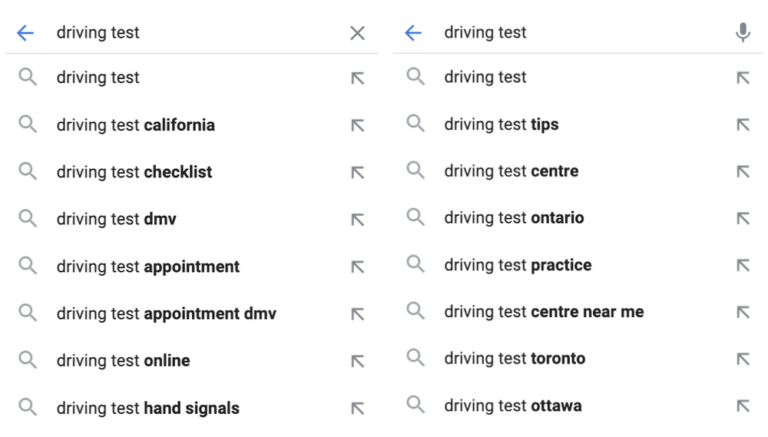Select 'driving test hand signals' suggestion
Viewport: 768px width, 437px height.
148,408
